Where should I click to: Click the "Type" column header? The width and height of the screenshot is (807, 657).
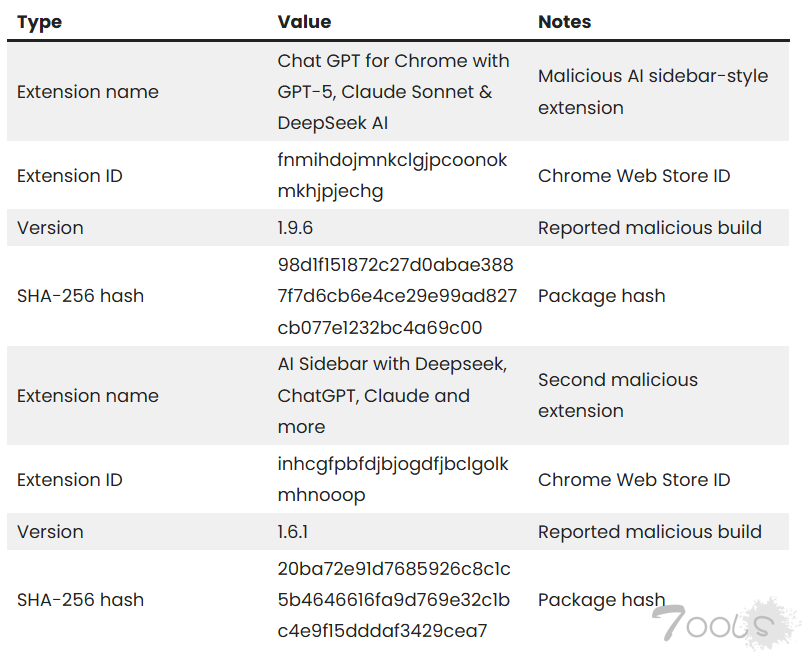tap(39, 22)
